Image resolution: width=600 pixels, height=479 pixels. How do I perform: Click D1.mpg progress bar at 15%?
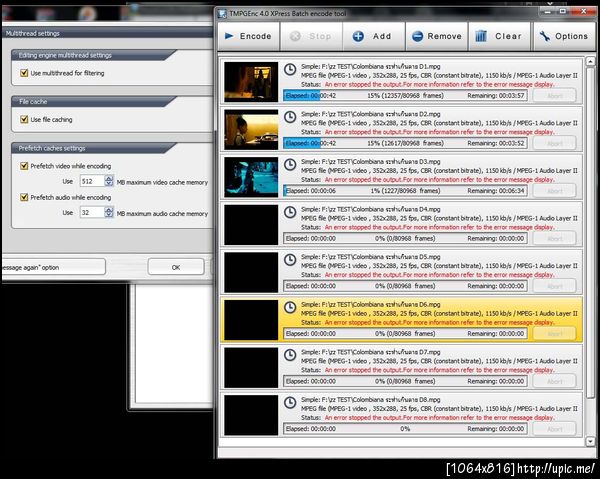coord(405,96)
